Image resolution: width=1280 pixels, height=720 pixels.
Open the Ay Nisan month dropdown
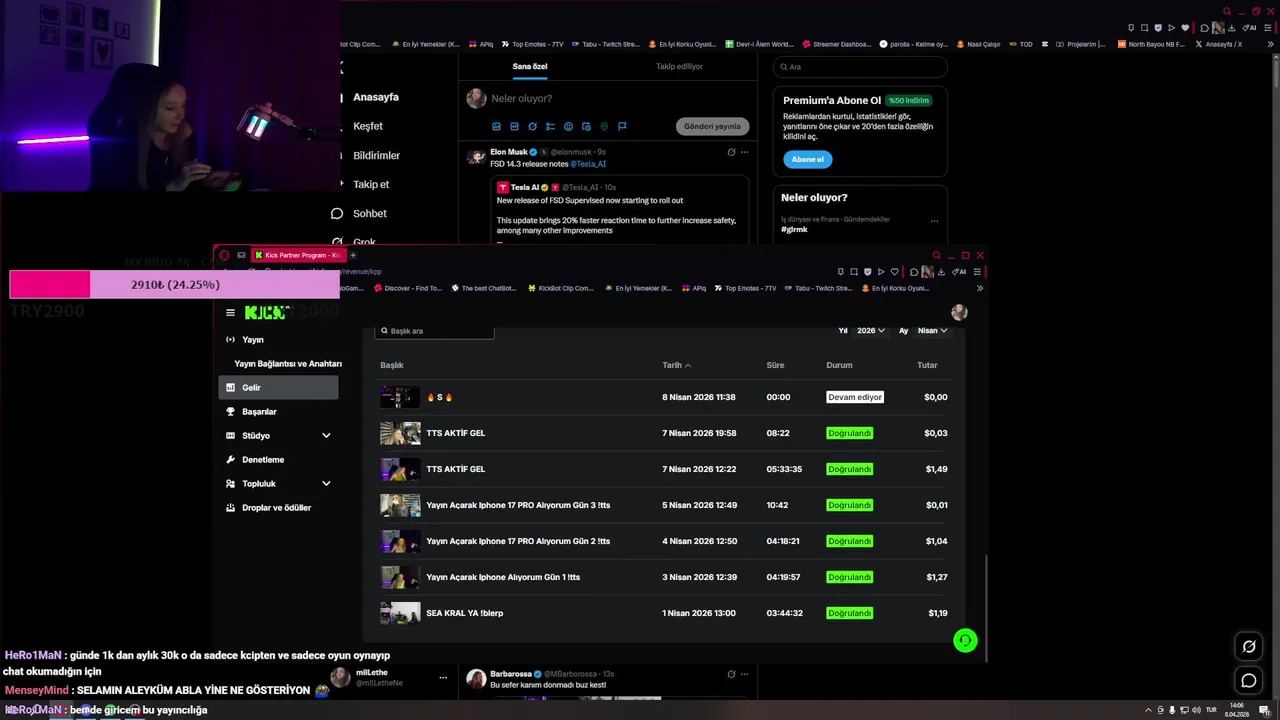coord(932,331)
